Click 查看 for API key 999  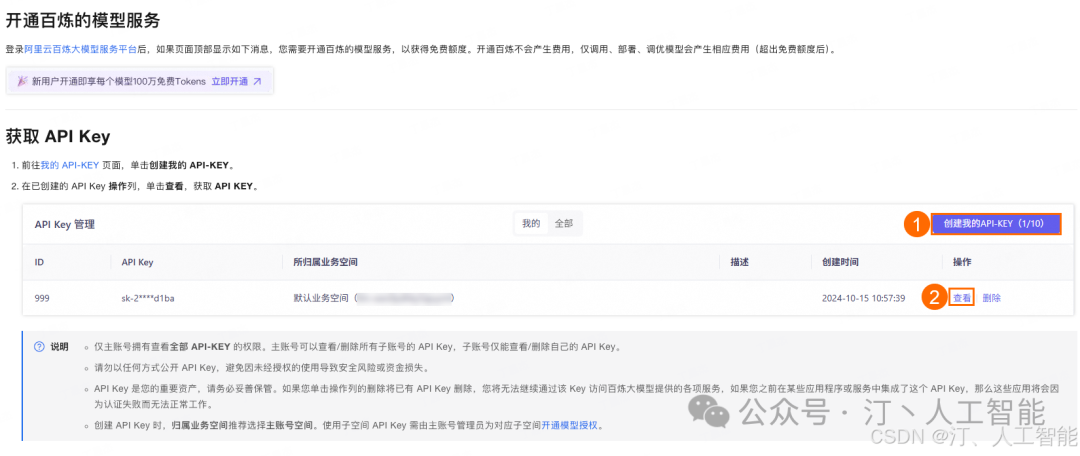[962, 298]
